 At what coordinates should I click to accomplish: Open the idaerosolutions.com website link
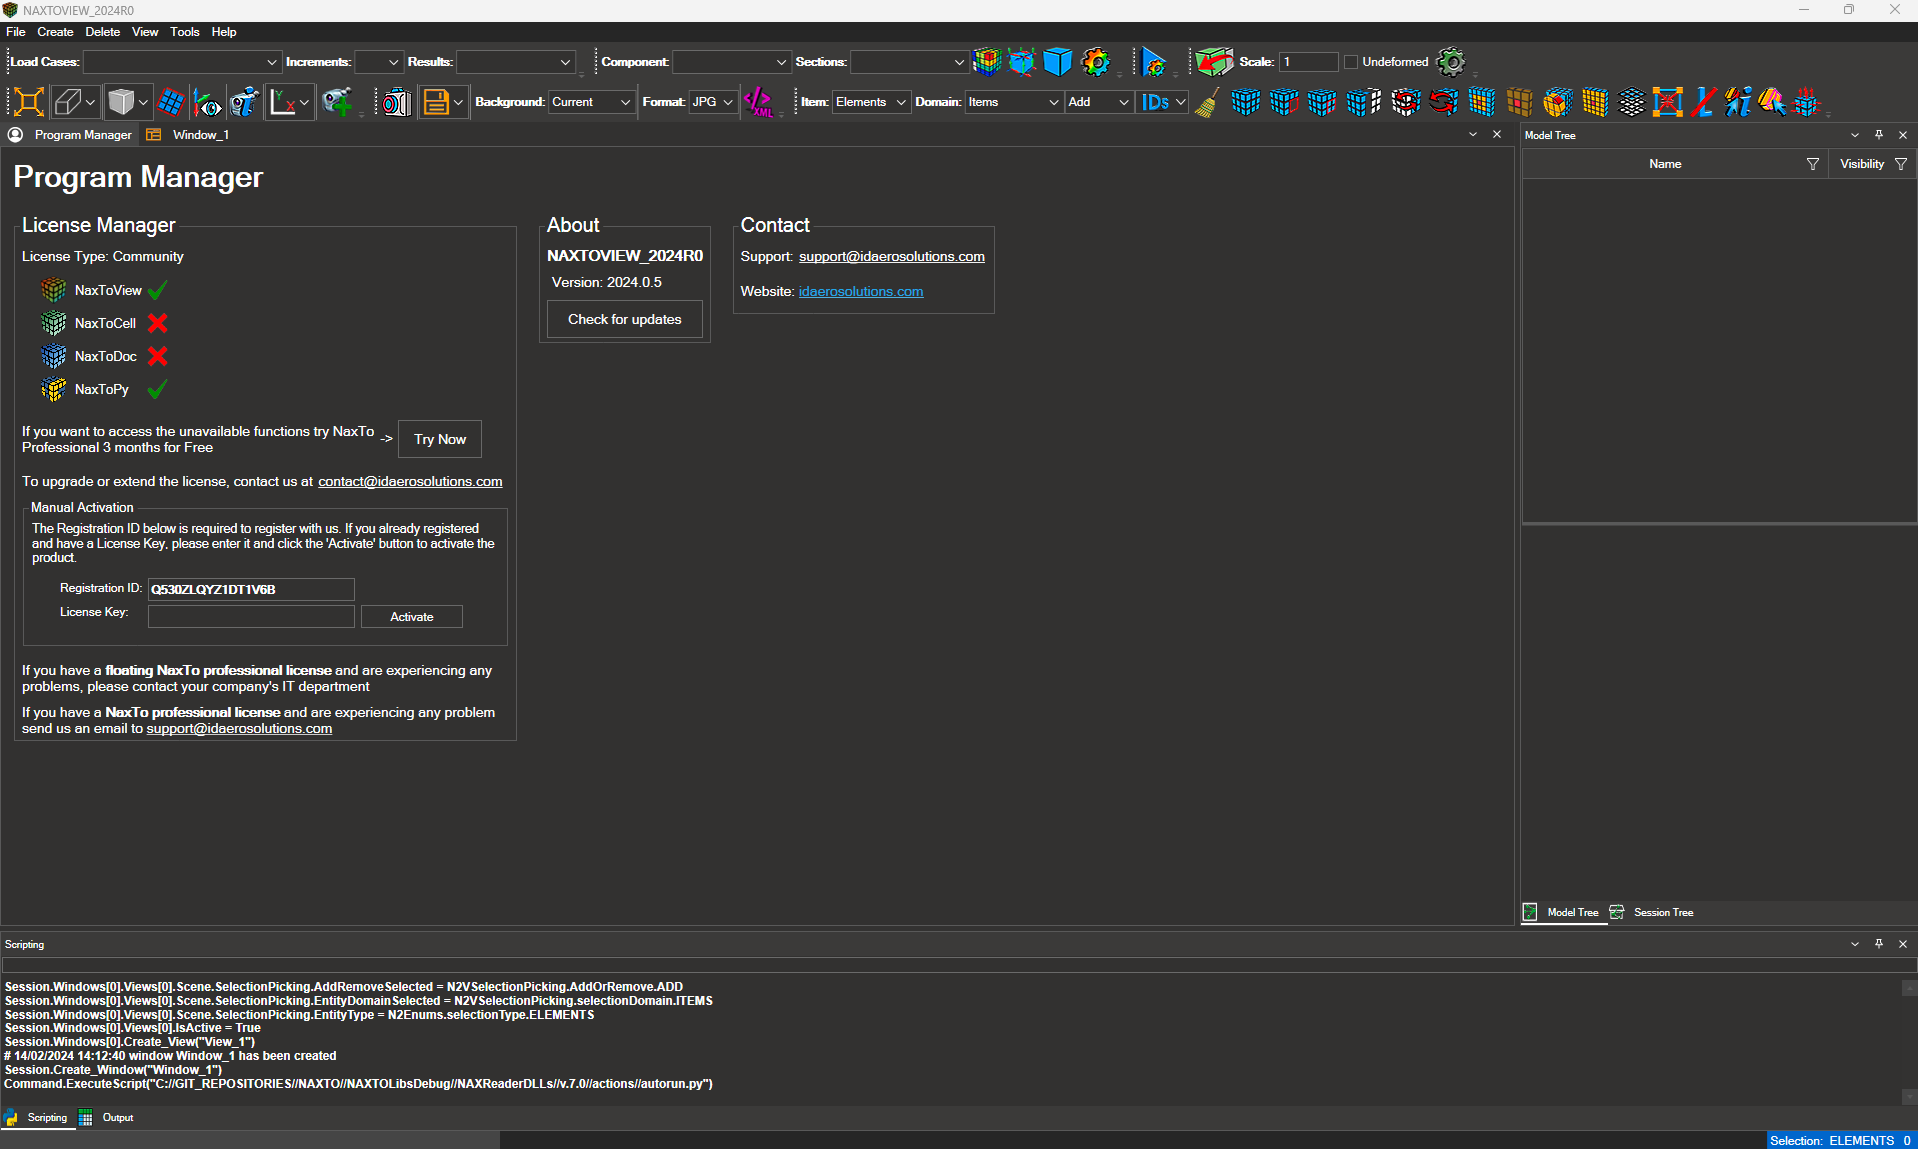pos(860,292)
